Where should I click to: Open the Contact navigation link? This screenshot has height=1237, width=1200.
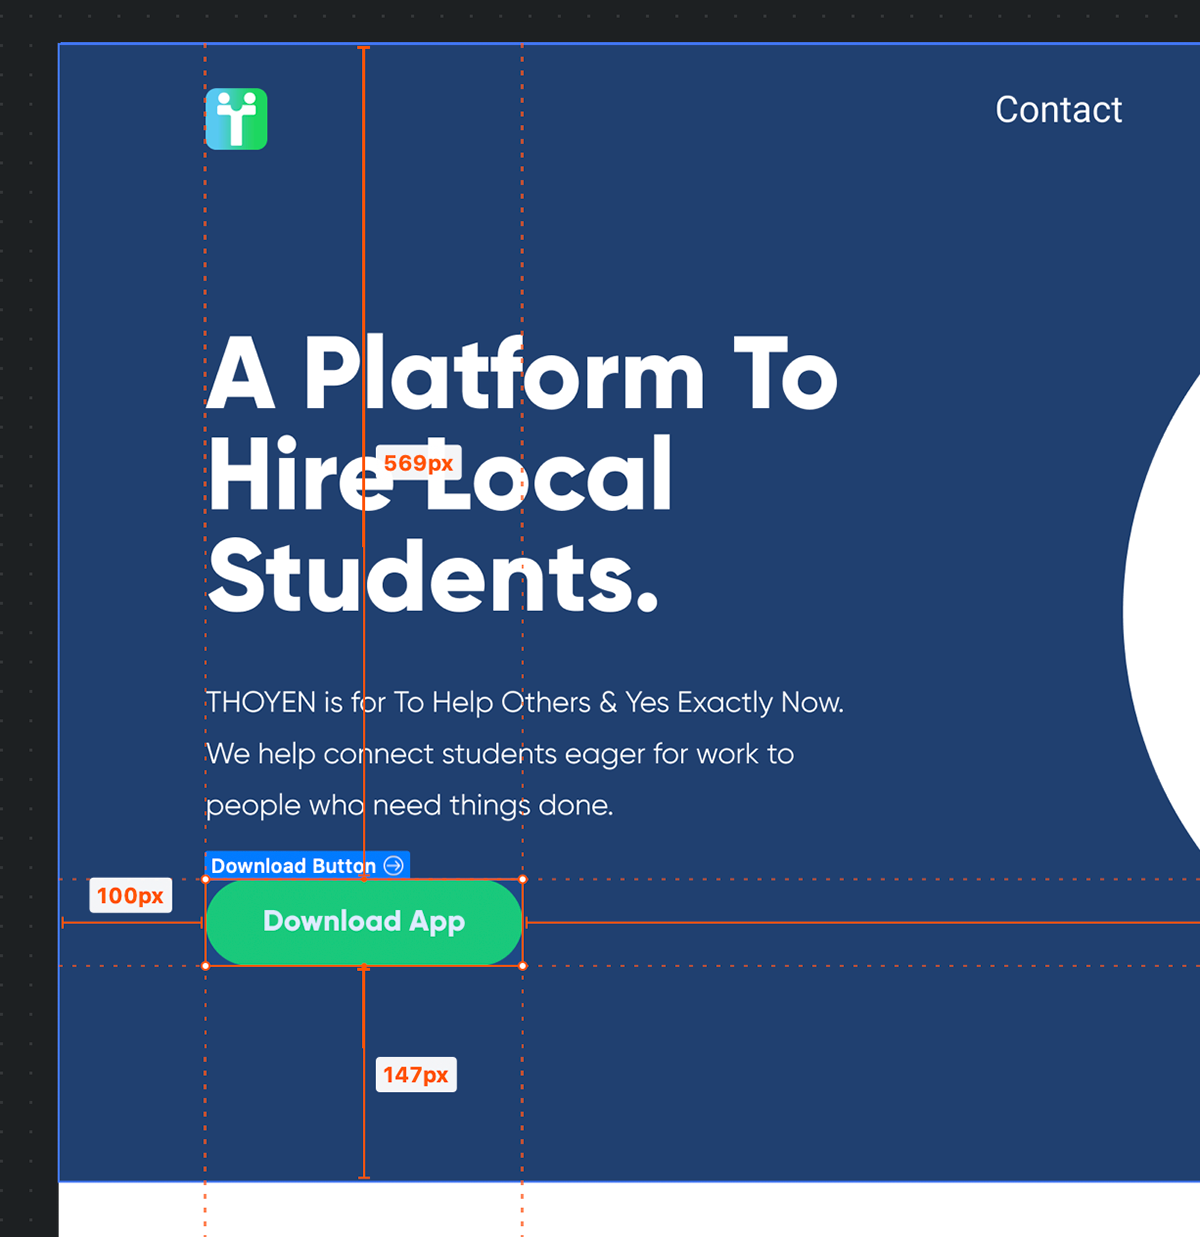(1058, 110)
